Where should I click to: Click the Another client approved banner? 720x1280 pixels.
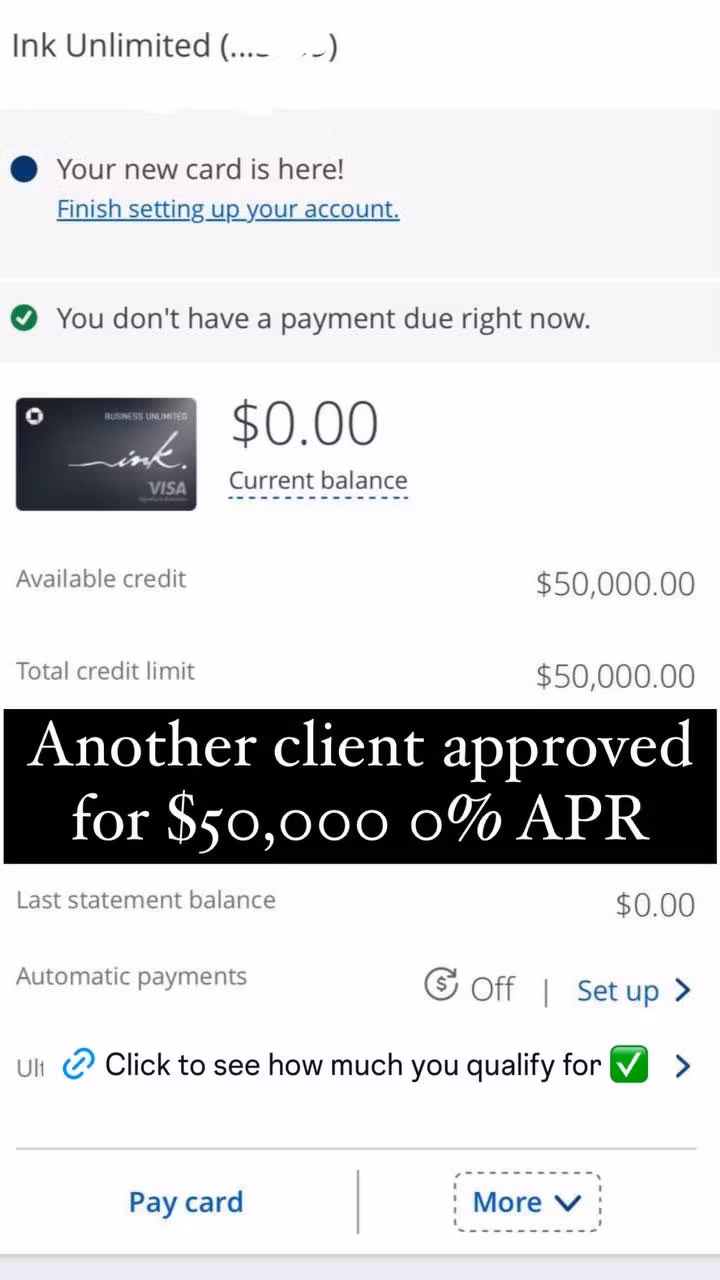(360, 786)
